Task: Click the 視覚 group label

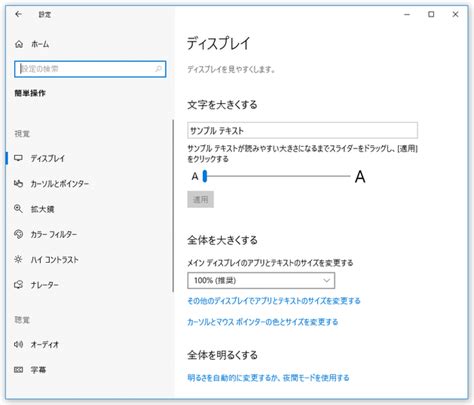Action: pyautogui.click(x=22, y=134)
